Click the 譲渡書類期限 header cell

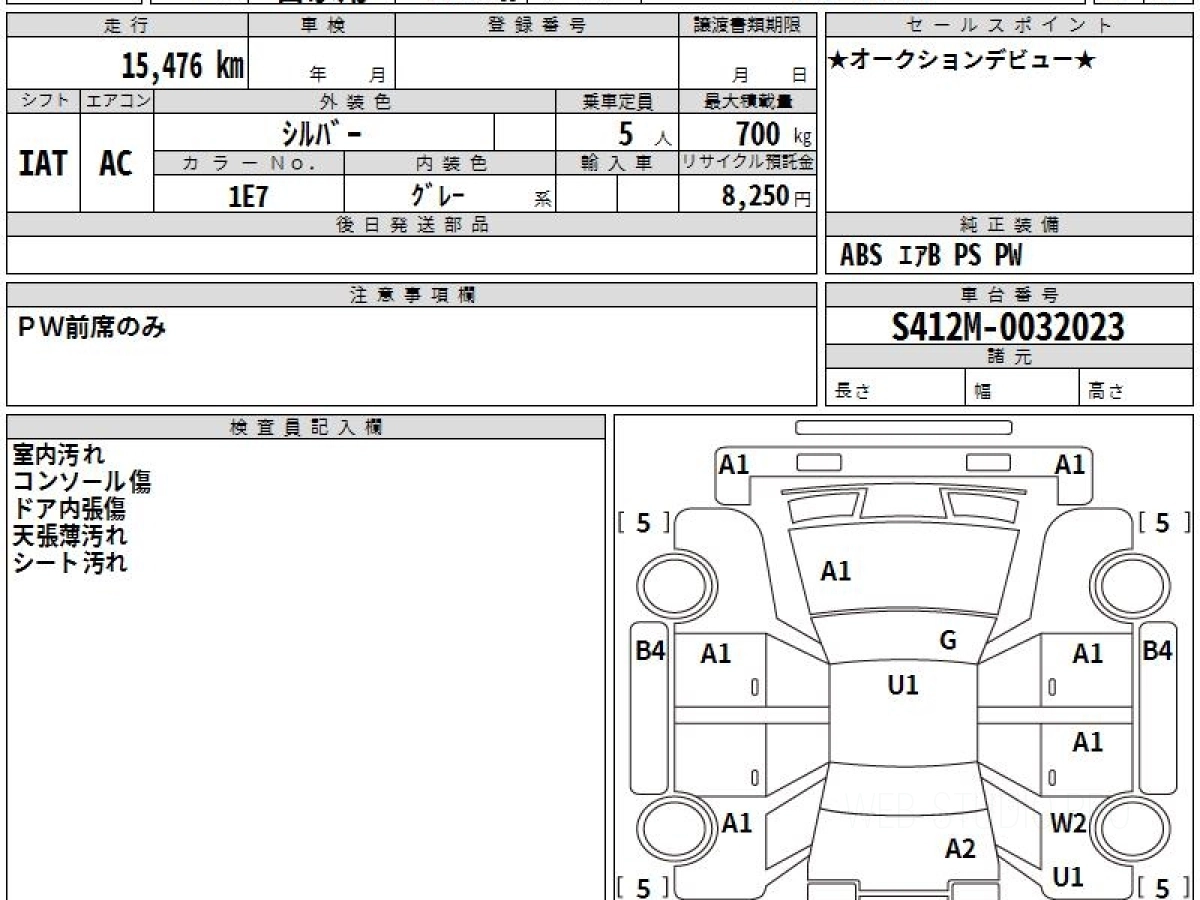(747, 26)
